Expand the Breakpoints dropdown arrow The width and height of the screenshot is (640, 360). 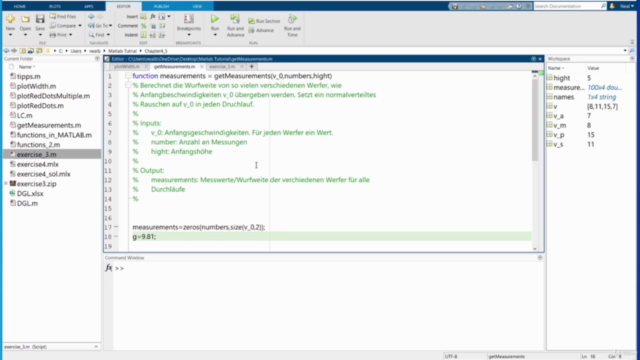click(189, 35)
